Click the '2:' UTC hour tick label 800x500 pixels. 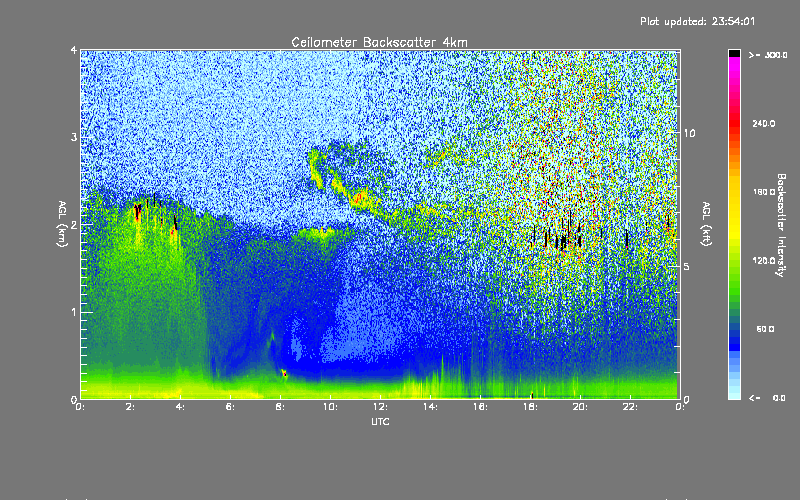pyautogui.click(x=131, y=407)
